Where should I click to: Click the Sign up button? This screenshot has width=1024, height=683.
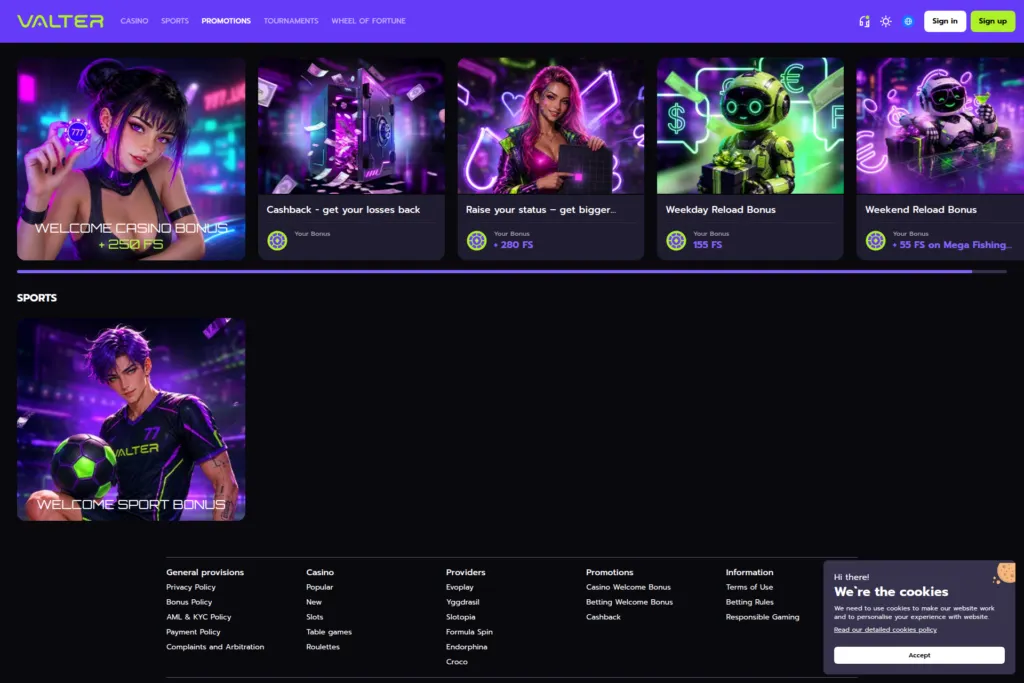tap(993, 21)
